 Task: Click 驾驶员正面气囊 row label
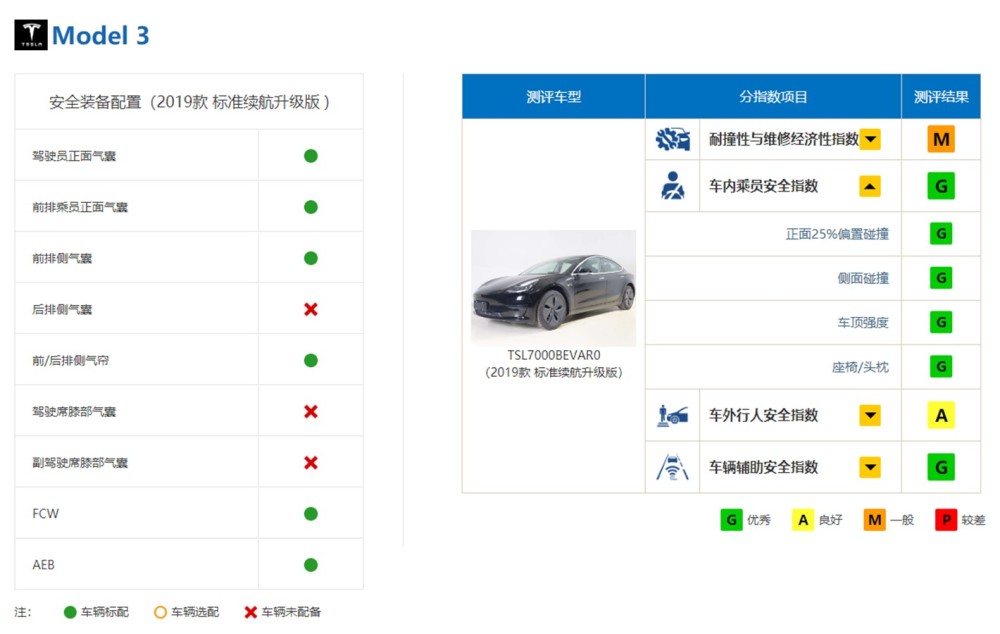(74, 156)
